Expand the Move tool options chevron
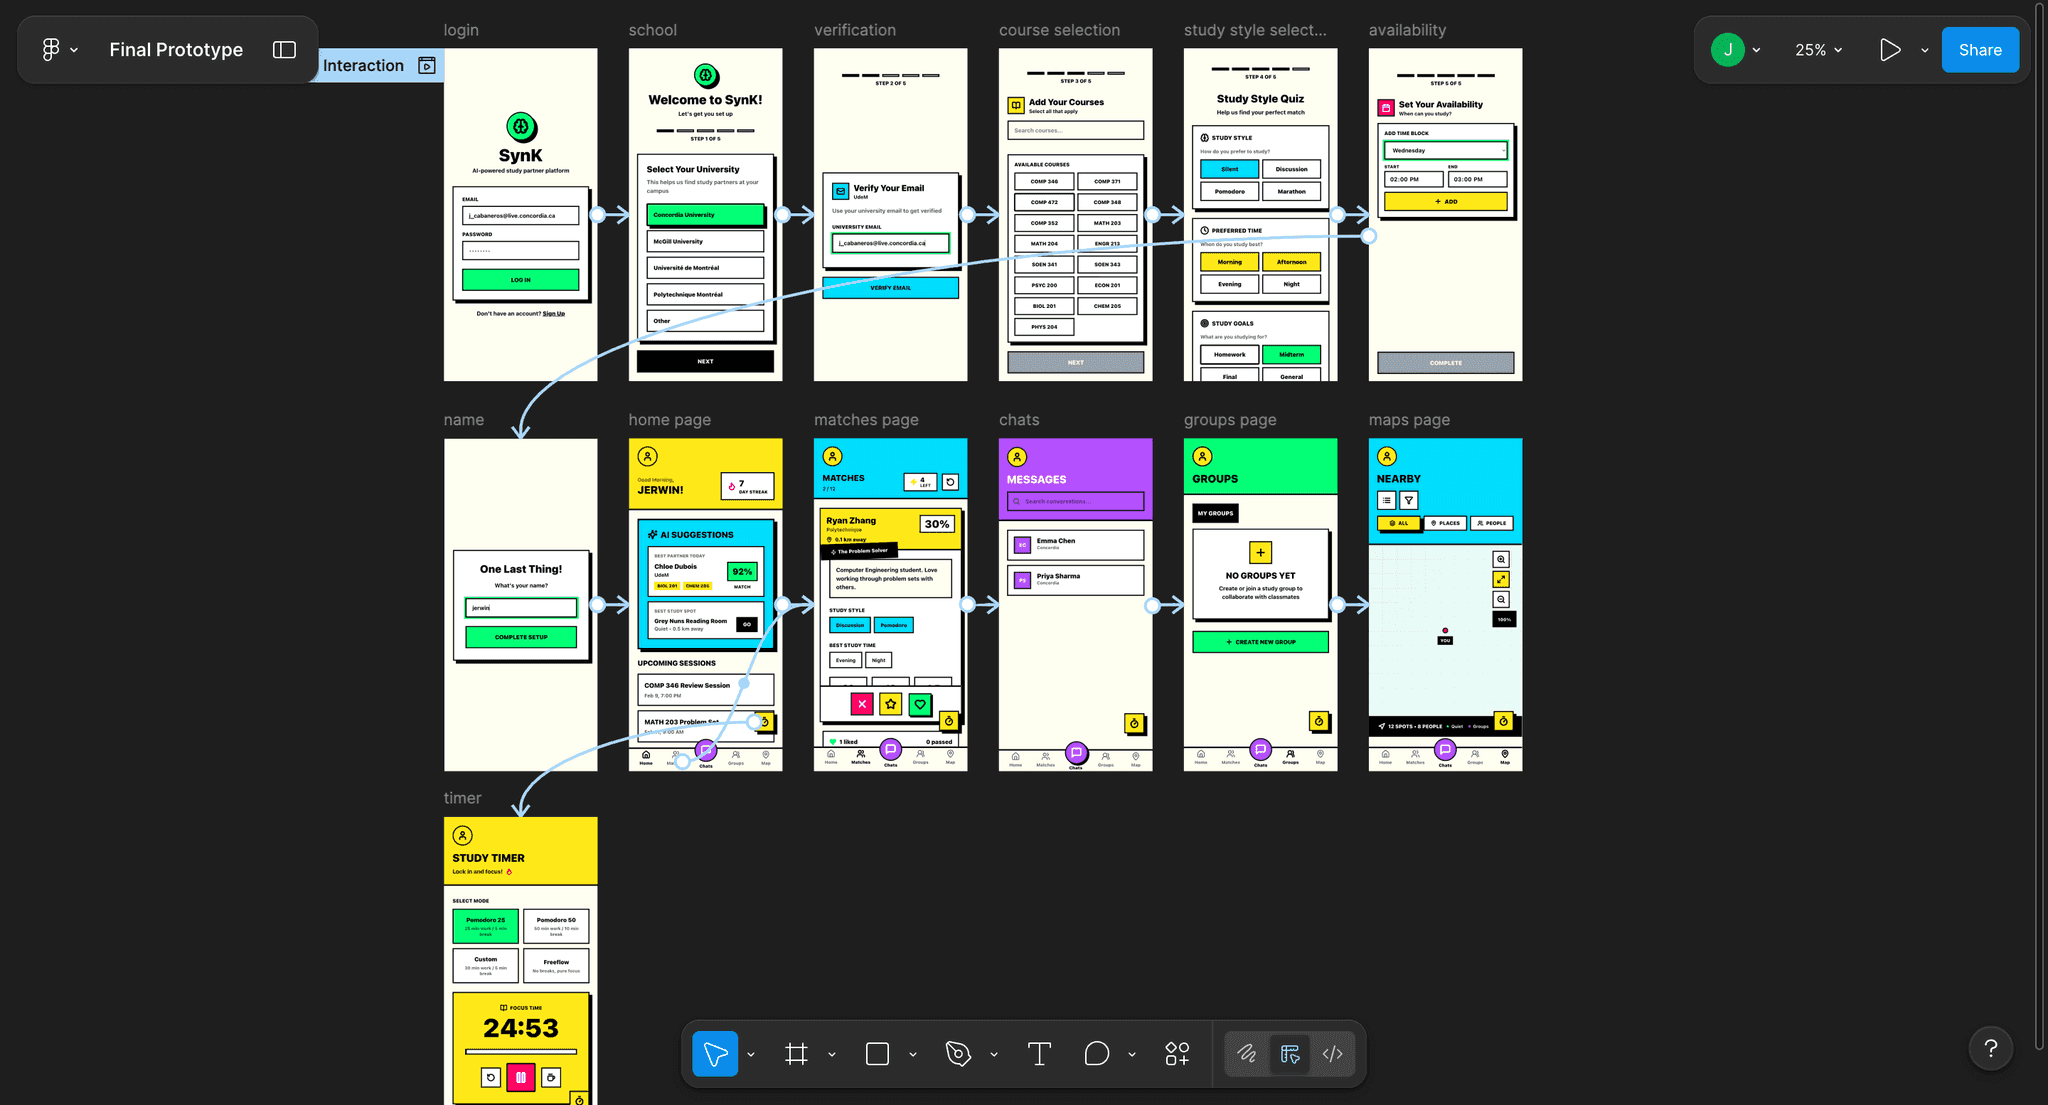The height and width of the screenshot is (1105, 2048). (x=751, y=1054)
